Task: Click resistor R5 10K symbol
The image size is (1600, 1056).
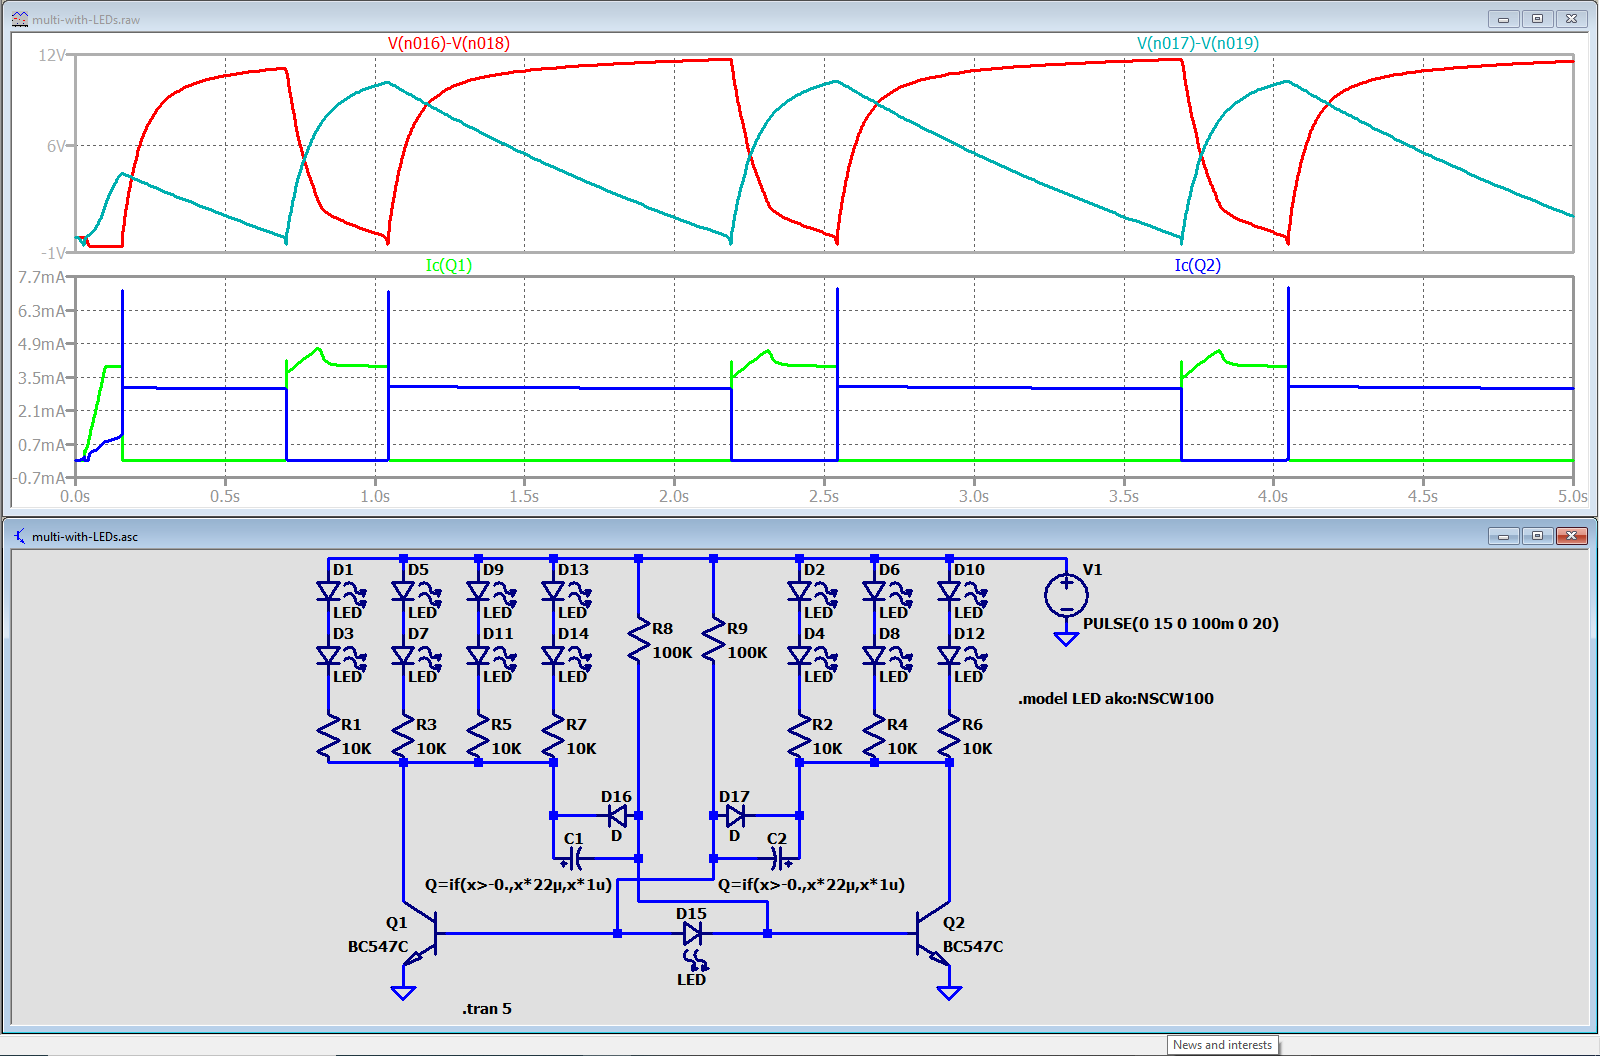Action: coord(479,737)
